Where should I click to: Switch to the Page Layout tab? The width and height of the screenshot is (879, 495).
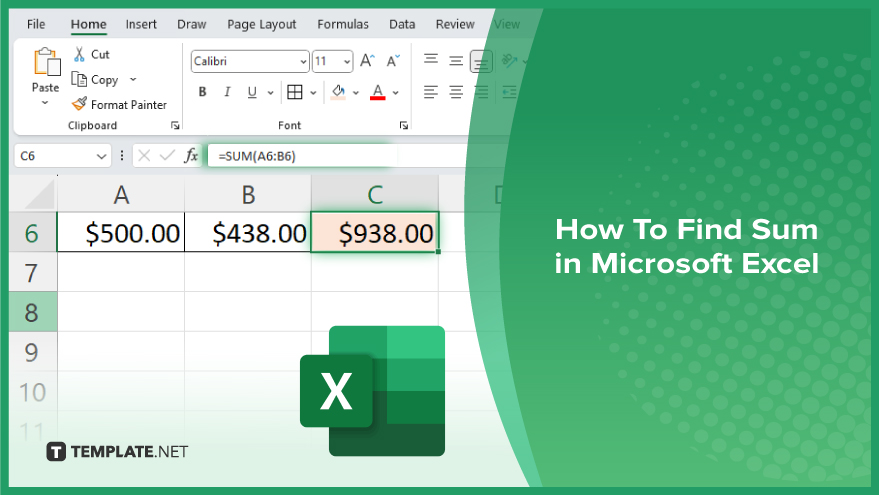coord(262,24)
